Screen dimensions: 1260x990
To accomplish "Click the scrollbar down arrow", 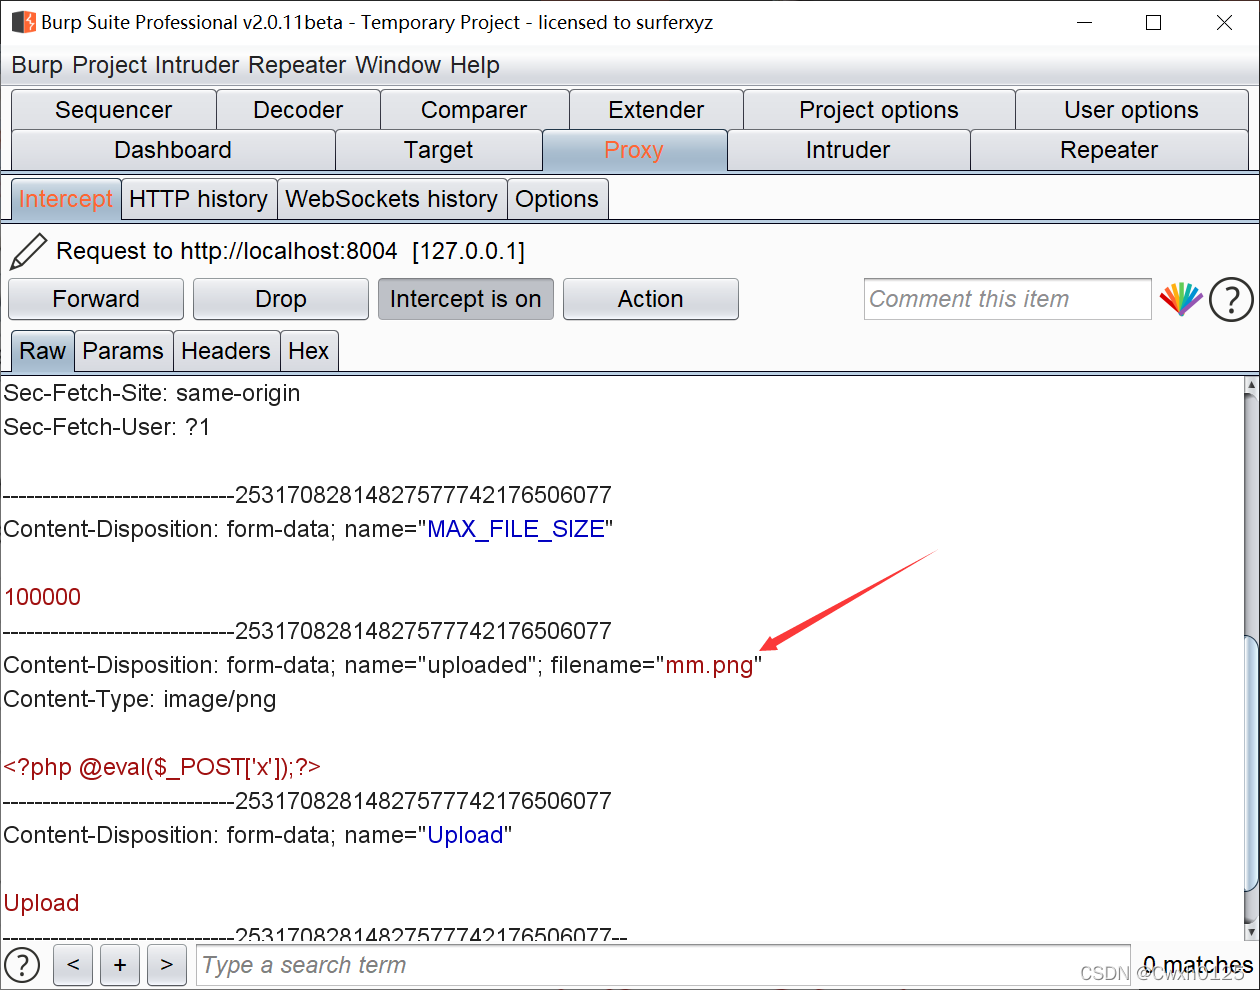I will pos(1250,931).
